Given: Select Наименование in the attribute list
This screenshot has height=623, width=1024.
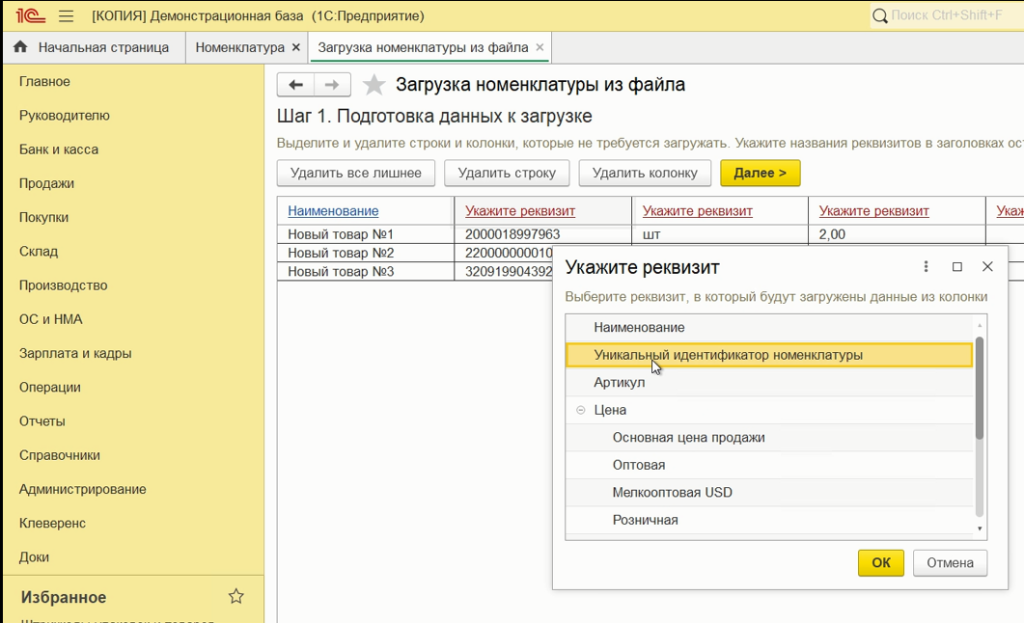Looking at the screenshot, I should pos(769,327).
